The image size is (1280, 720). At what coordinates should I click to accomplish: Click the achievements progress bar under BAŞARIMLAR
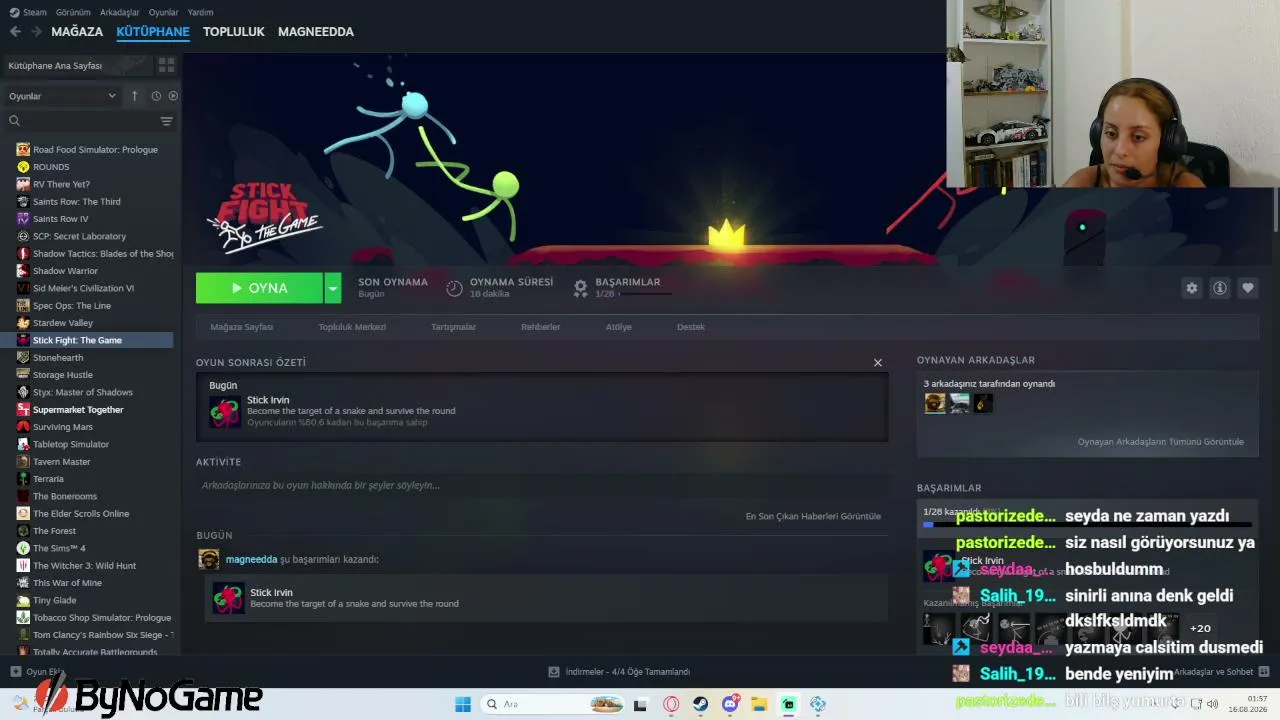tap(1087, 524)
